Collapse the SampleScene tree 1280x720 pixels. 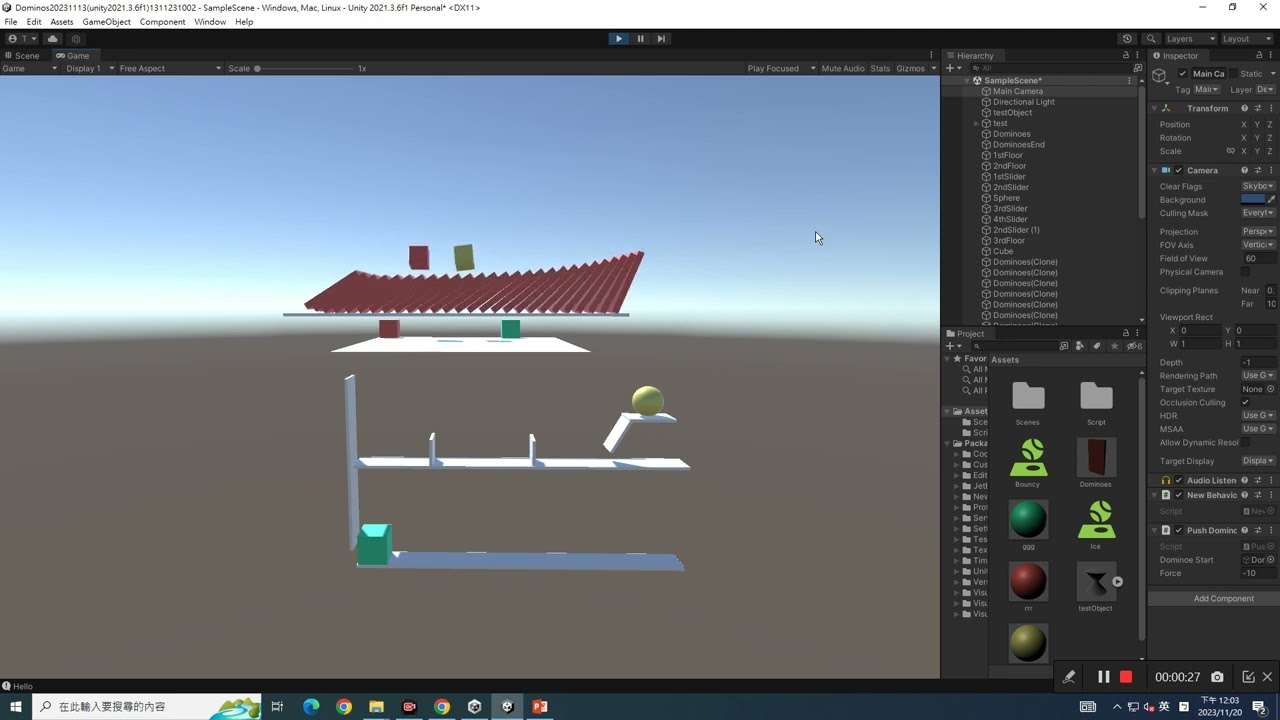tap(967, 80)
